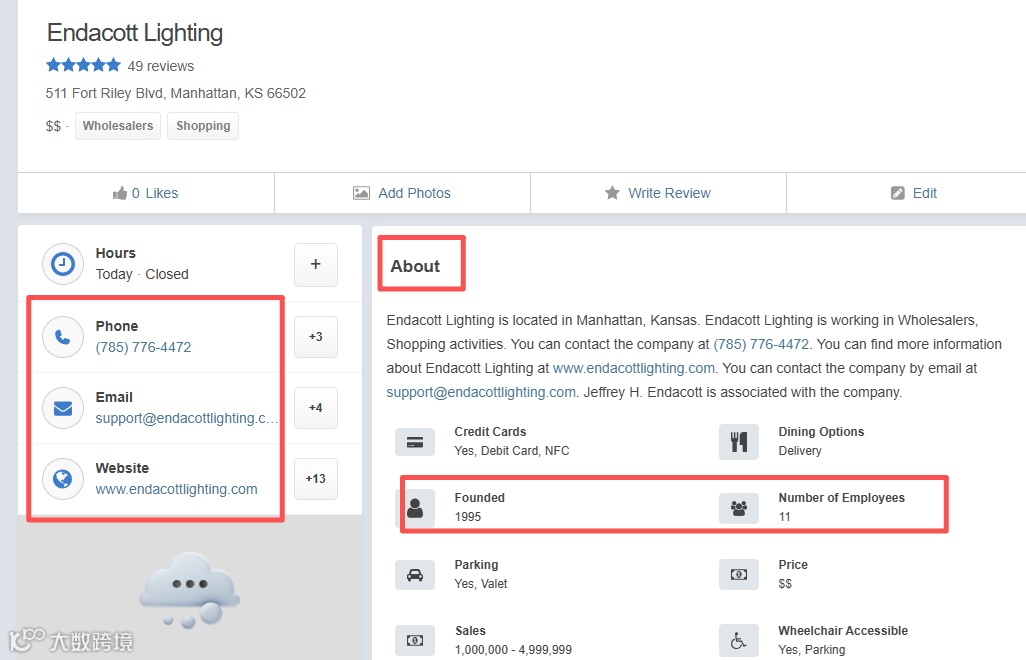Open Write Review
This screenshot has width=1026, height=660.
click(658, 193)
